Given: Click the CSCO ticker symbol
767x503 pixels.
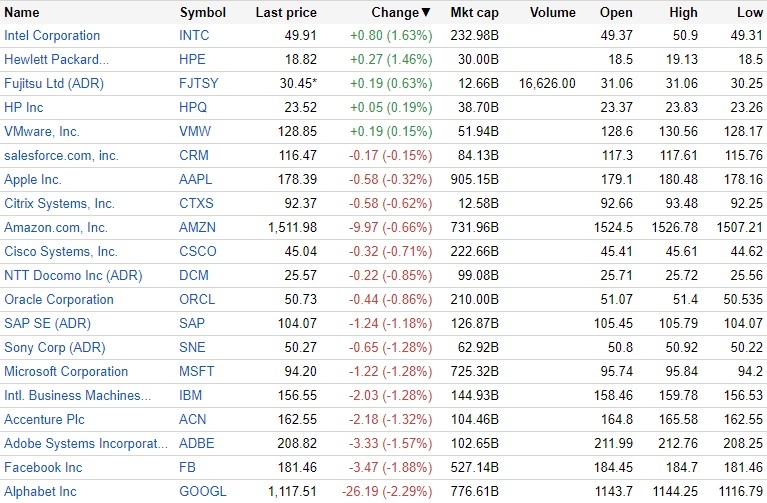Looking at the screenshot, I should [198, 252].
